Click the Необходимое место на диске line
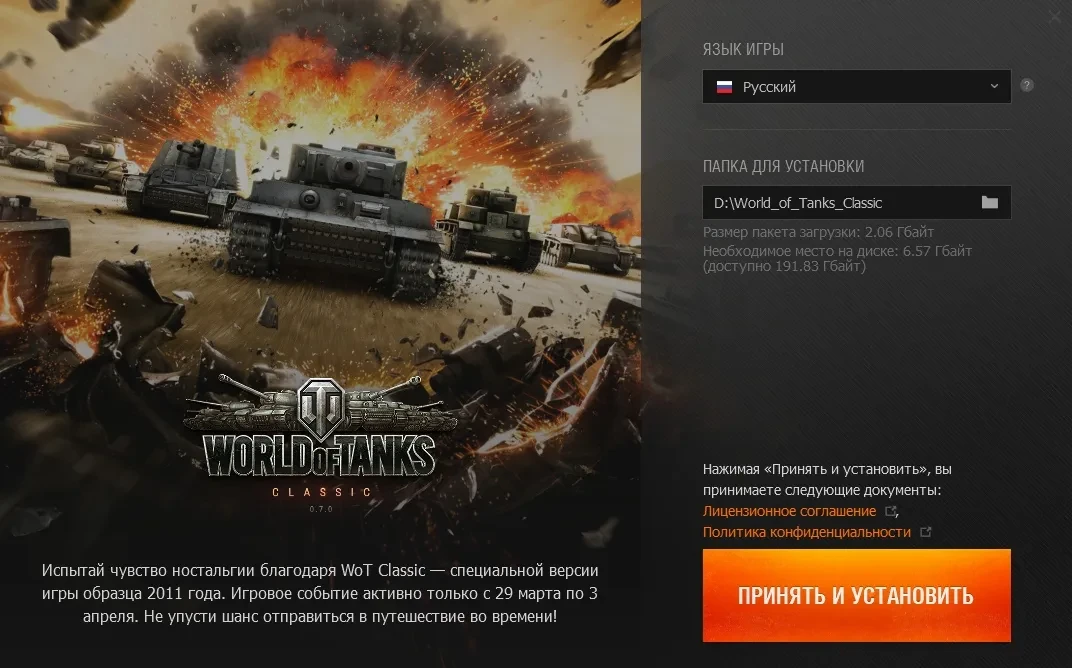This screenshot has width=1072, height=668. pos(838,258)
